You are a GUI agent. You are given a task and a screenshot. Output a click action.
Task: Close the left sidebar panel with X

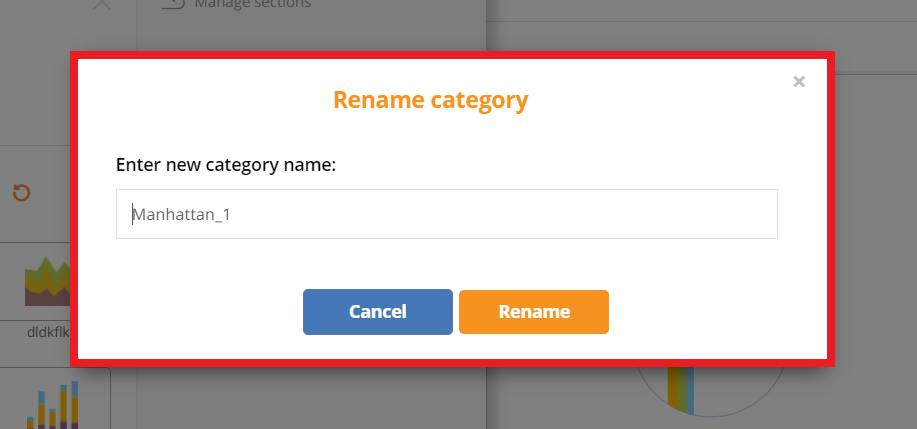coord(101,5)
